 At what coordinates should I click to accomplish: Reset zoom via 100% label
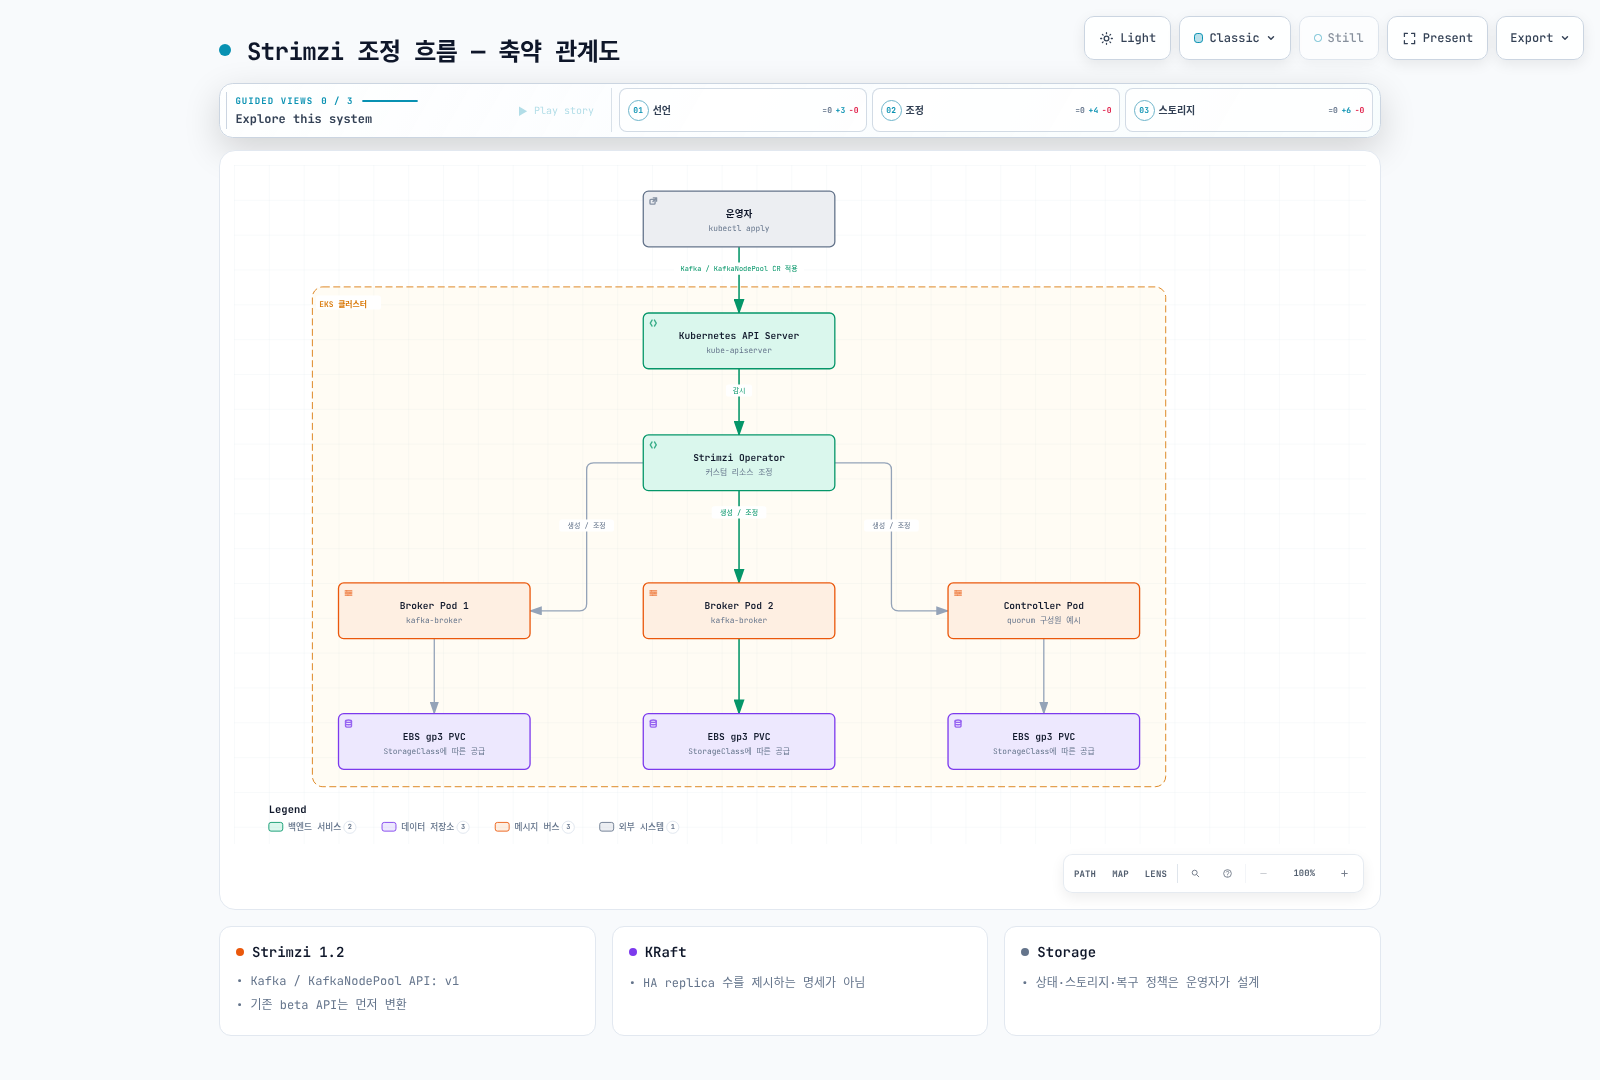(x=1304, y=874)
